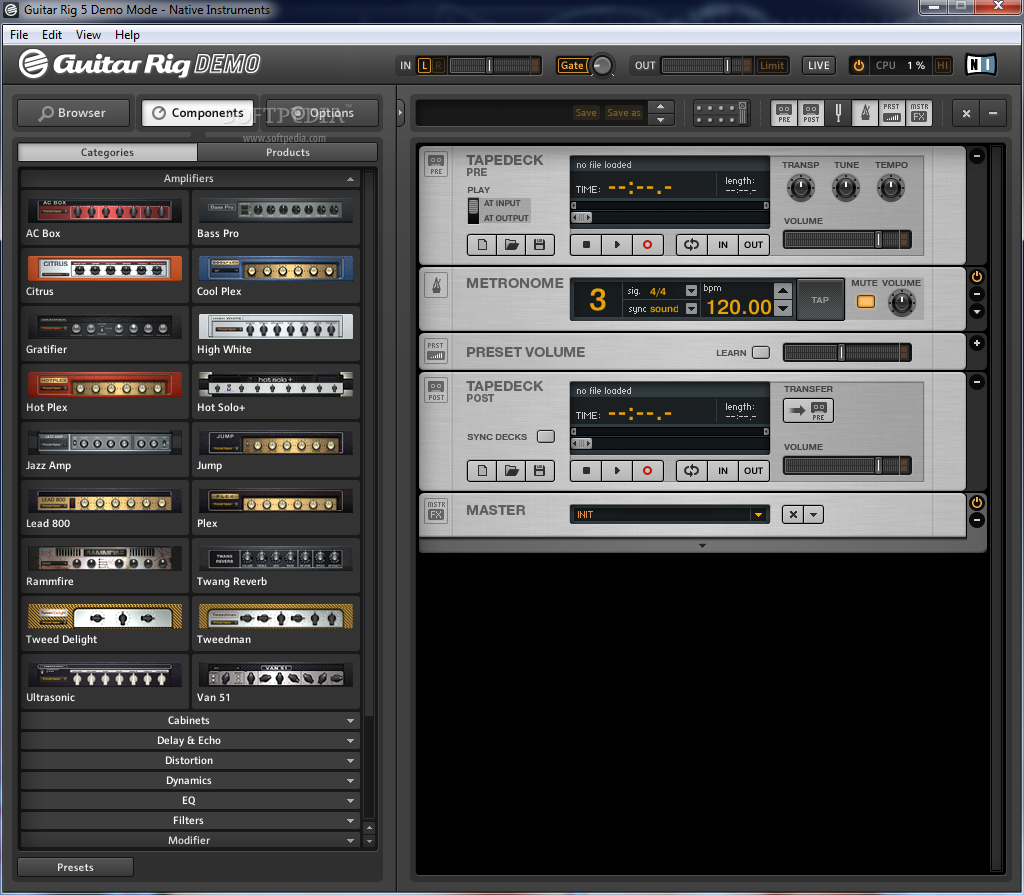Open file in Tapedeck Pre

[511, 245]
